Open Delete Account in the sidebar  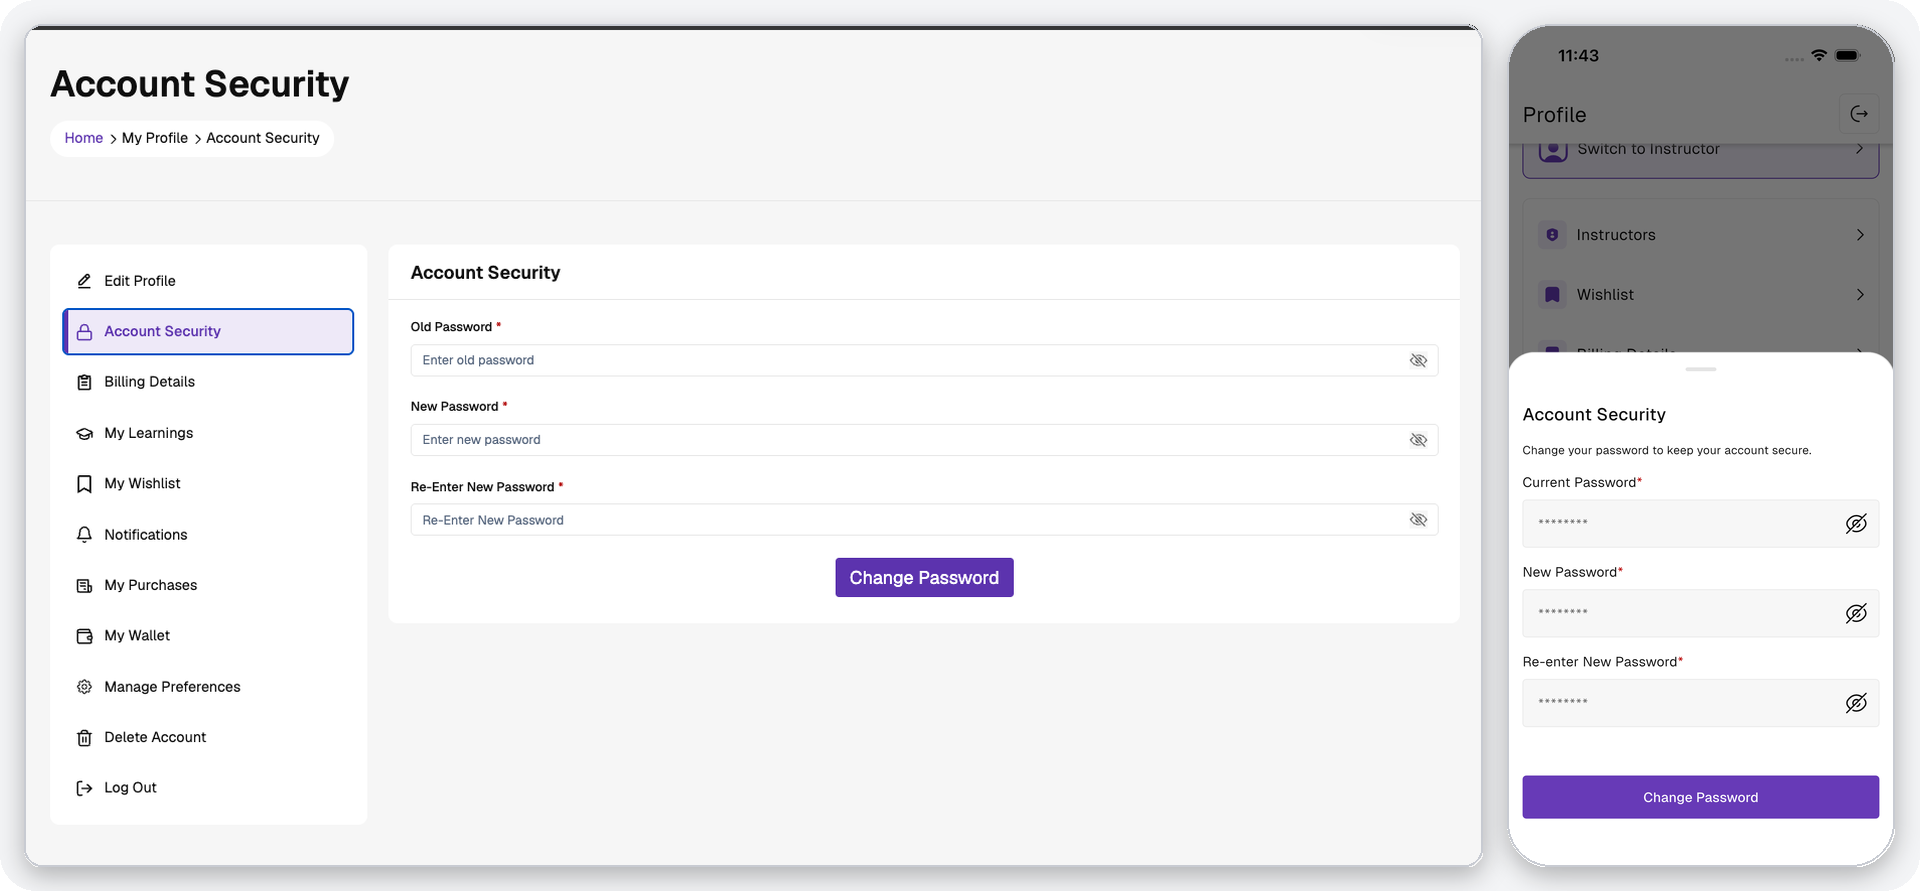pyautogui.click(x=208, y=738)
